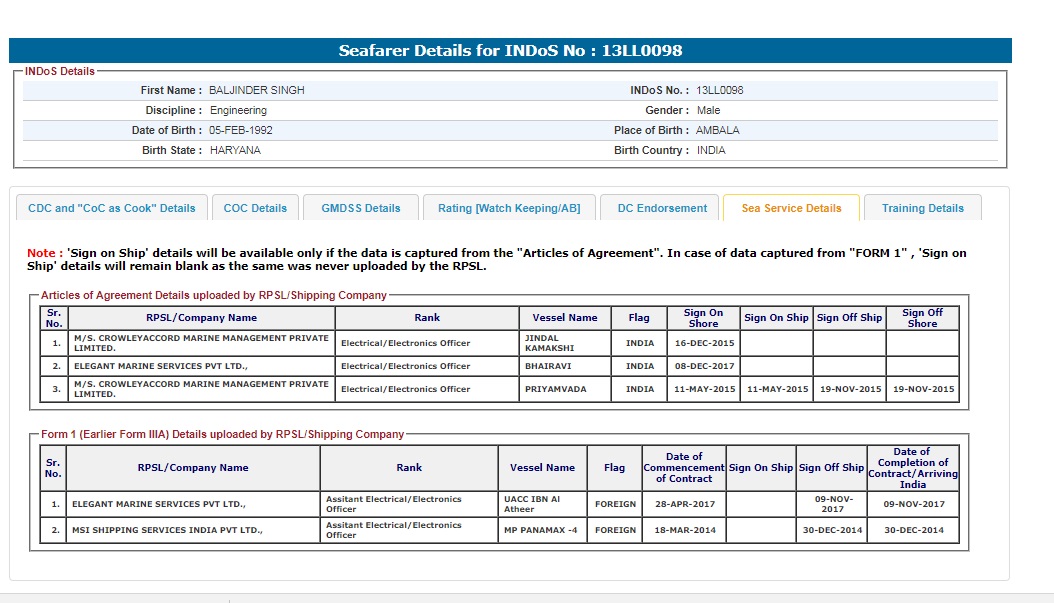
Task: Show the Training Details tab
Action: pyautogui.click(x=922, y=208)
